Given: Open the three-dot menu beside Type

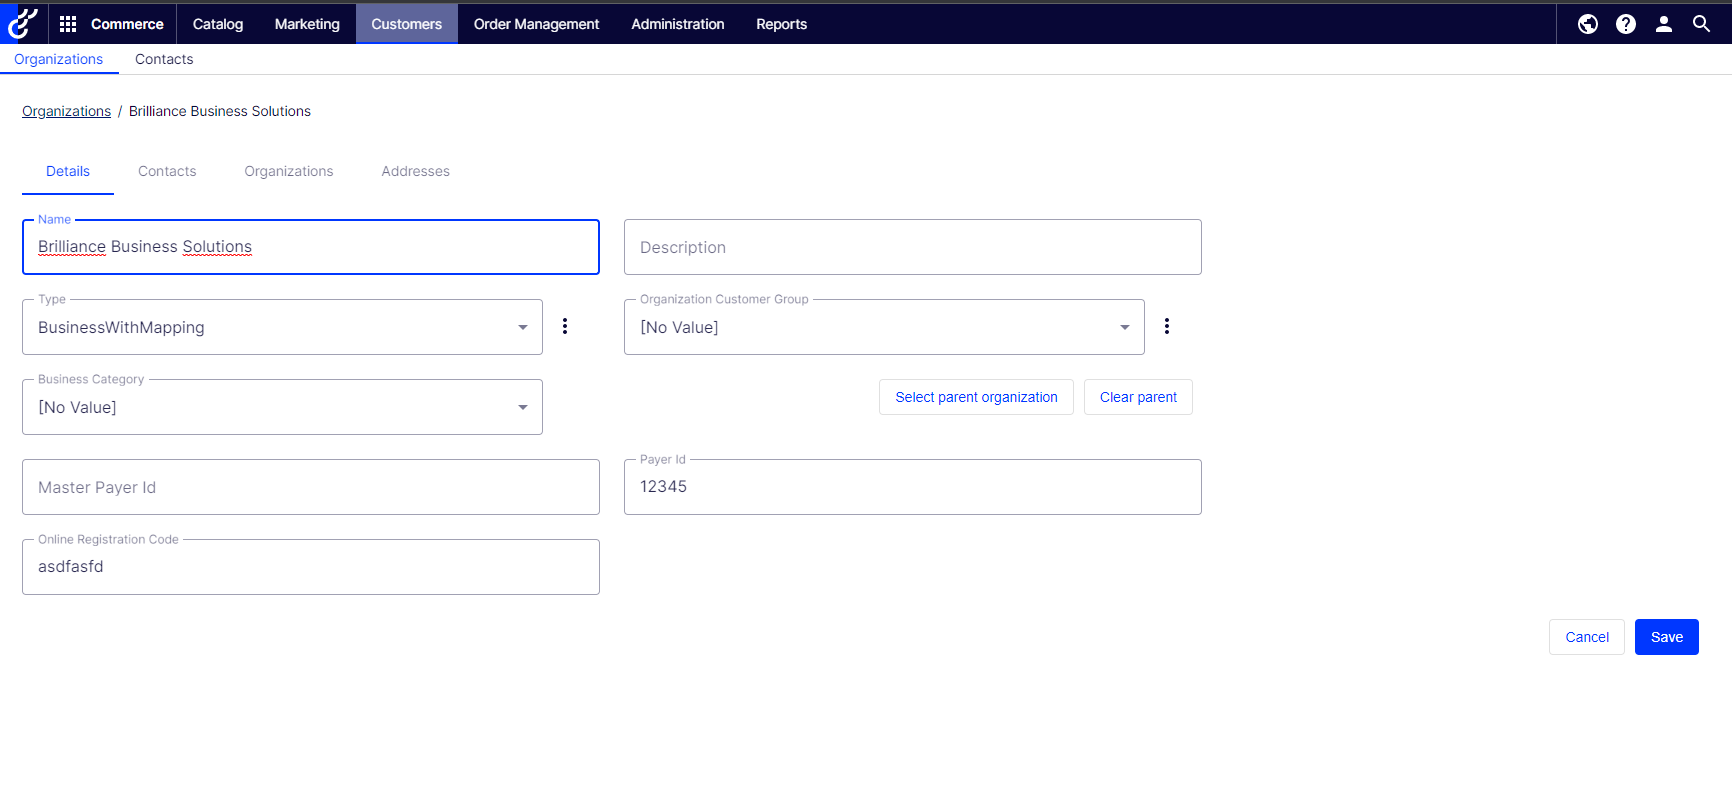Looking at the screenshot, I should click(x=565, y=326).
